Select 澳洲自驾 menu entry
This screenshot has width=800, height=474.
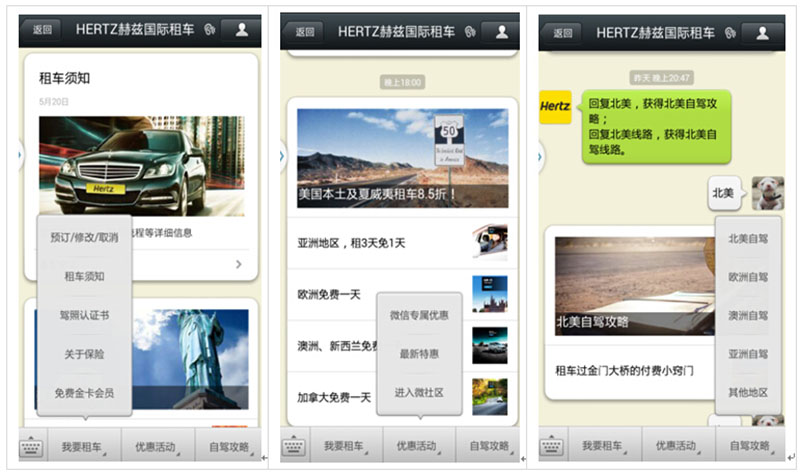pos(748,316)
